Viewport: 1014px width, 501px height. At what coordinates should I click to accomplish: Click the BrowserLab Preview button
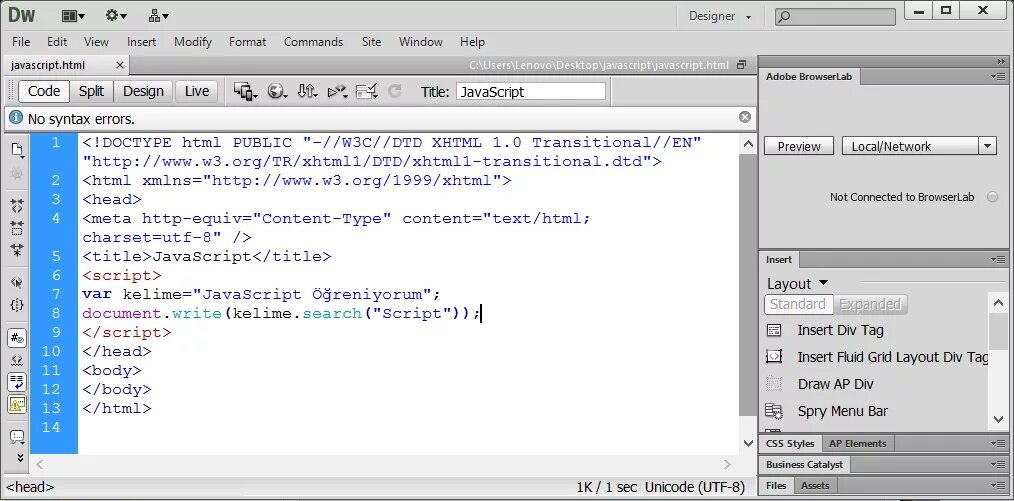tap(799, 146)
